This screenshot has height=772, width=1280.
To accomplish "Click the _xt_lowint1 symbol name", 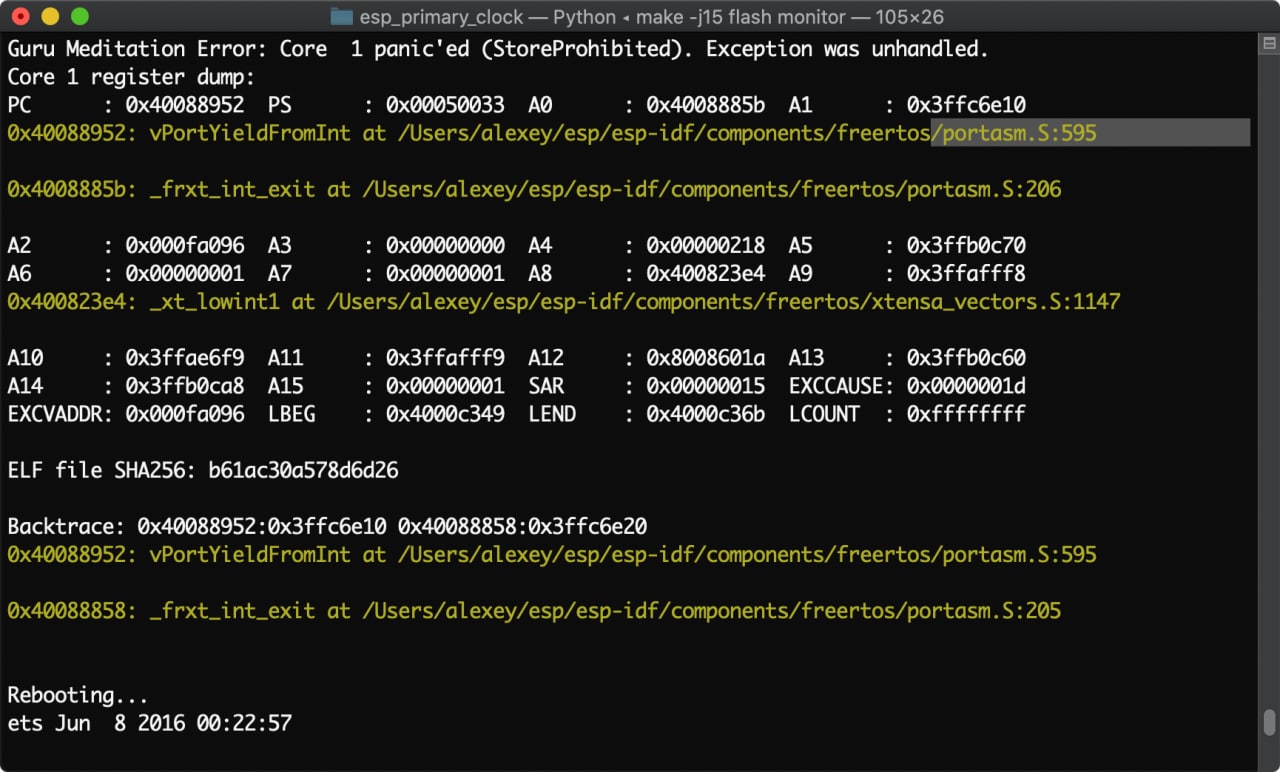I will pos(215,301).
